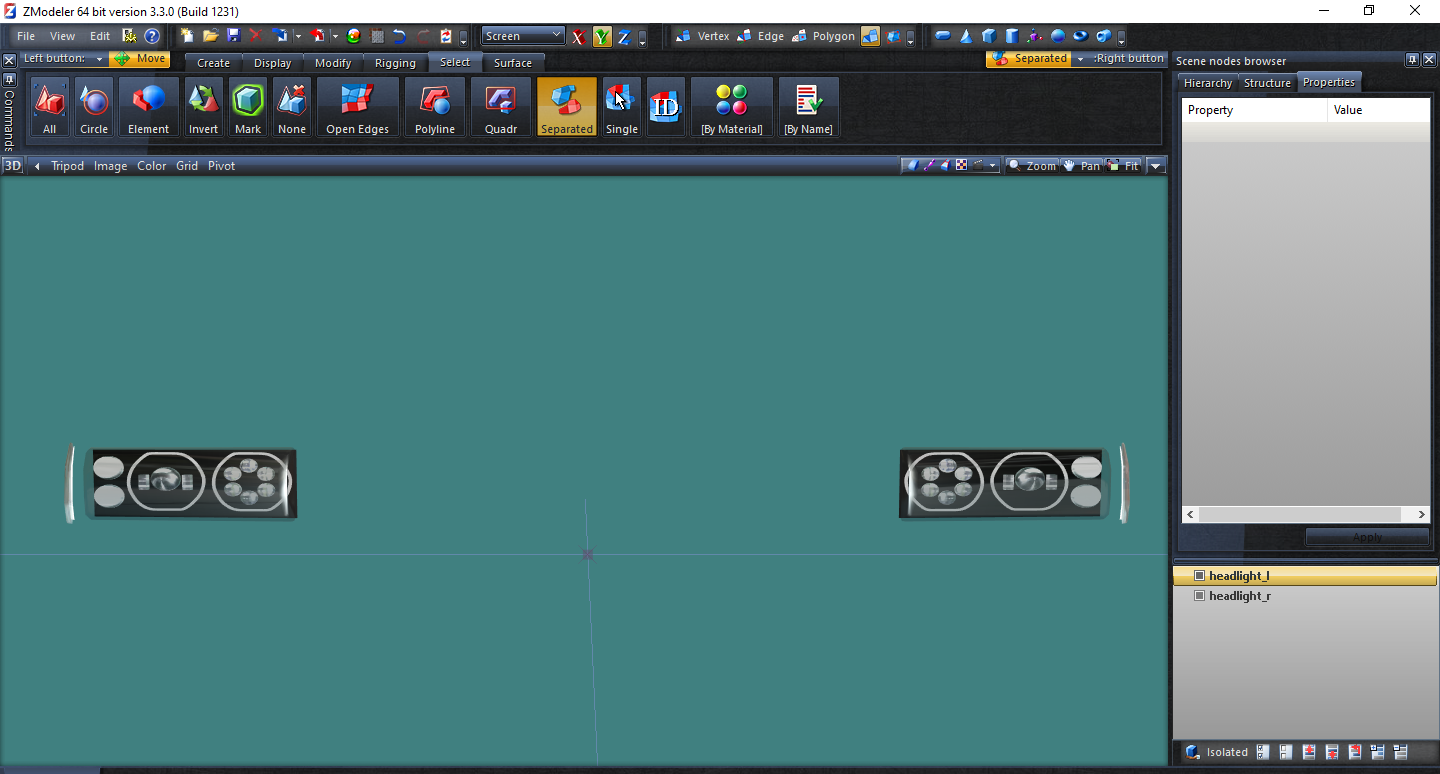
Task: Select the Circle selection tool
Action: [x=94, y=108]
